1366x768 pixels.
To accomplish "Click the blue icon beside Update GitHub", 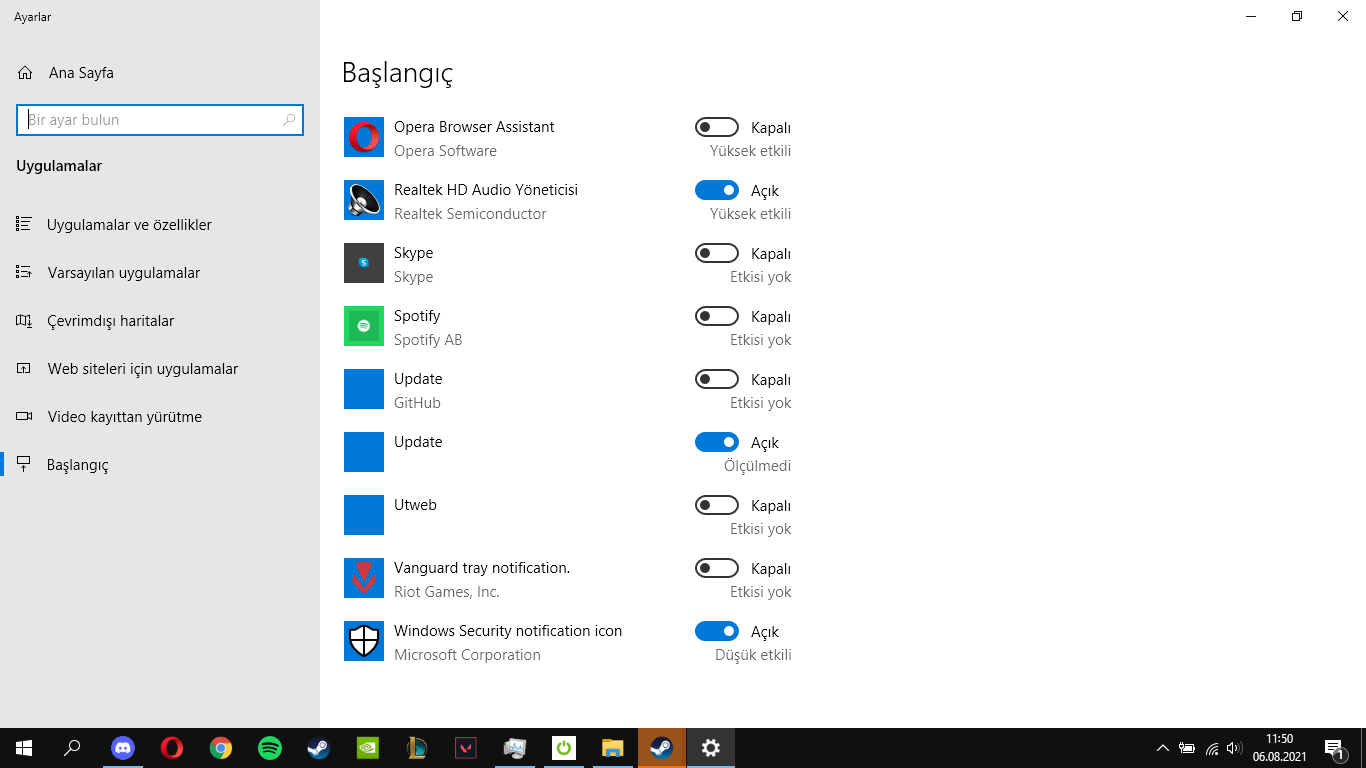I will coord(364,389).
